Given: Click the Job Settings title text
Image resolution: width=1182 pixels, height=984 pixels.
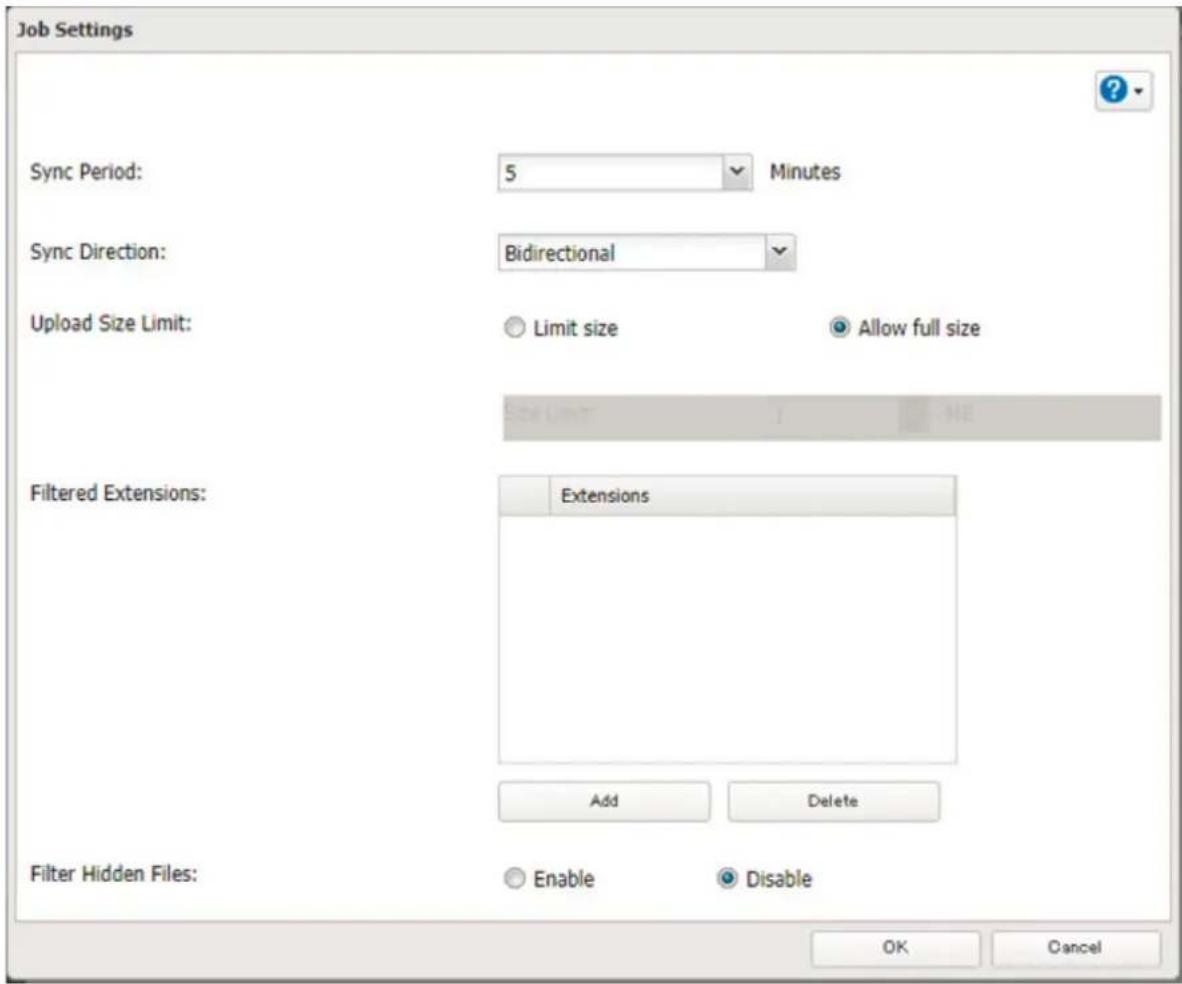Looking at the screenshot, I should [75, 30].
